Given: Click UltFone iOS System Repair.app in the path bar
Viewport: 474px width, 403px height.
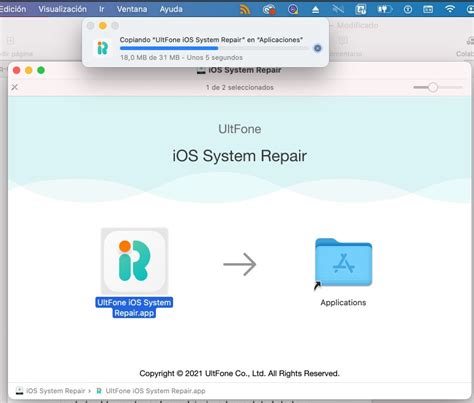Looking at the screenshot, I should tap(155, 391).
